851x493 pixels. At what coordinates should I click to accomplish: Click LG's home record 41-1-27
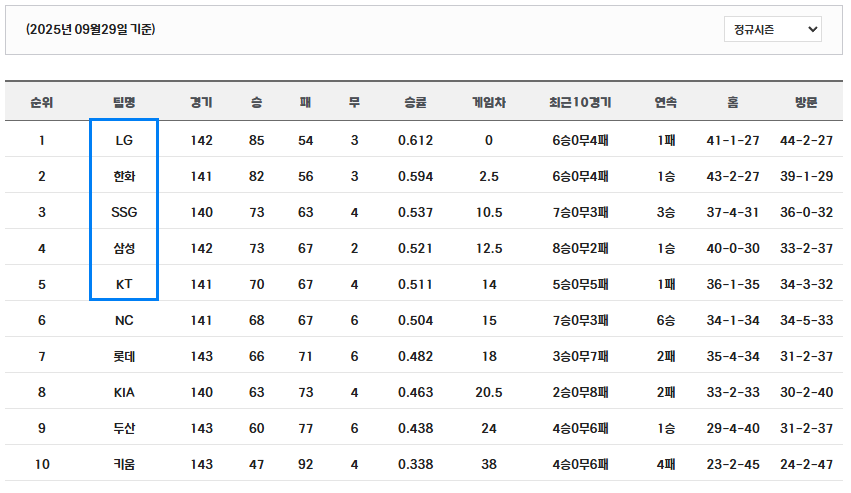[x=733, y=141]
